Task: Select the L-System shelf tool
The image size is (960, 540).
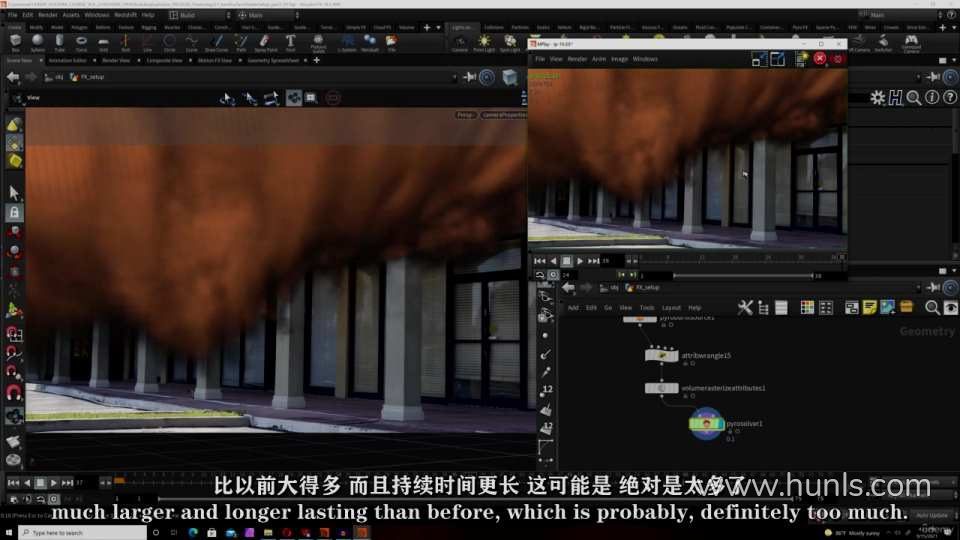Action: [347, 42]
